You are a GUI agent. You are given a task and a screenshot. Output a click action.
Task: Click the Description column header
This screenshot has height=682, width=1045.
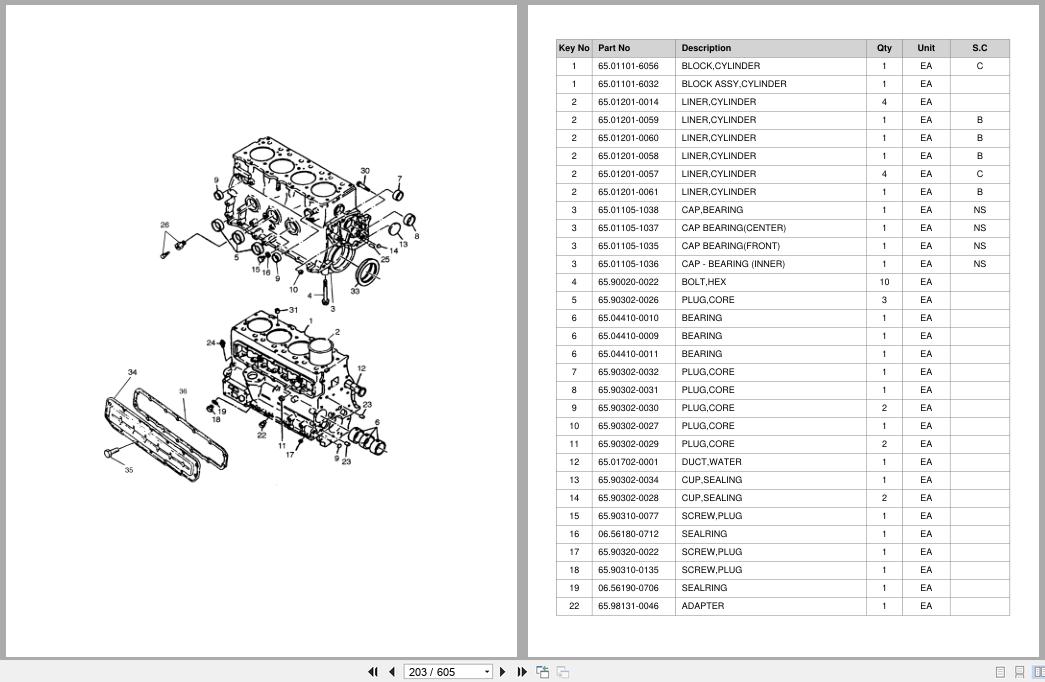click(770, 48)
